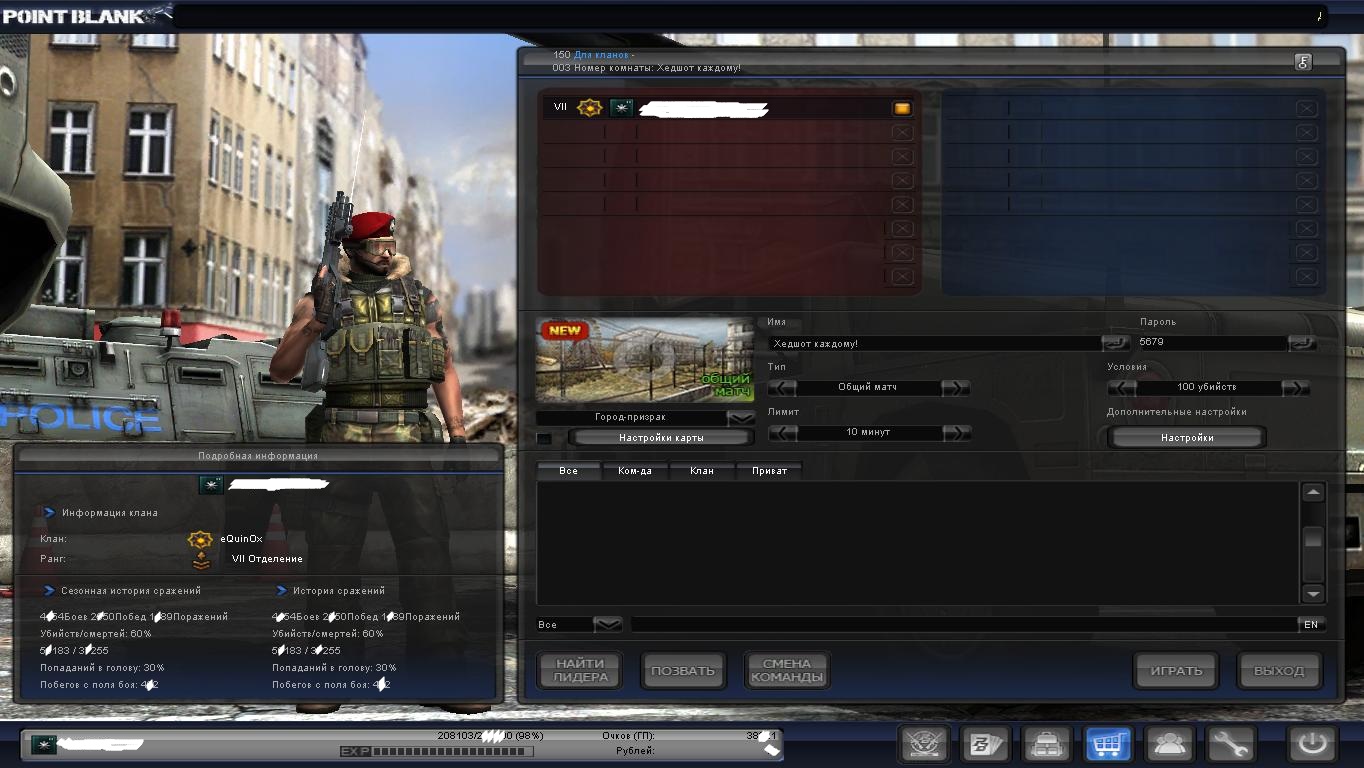Confirm password with the enter icon
This screenshot has width=1364, height=768.
[1302, 343]
